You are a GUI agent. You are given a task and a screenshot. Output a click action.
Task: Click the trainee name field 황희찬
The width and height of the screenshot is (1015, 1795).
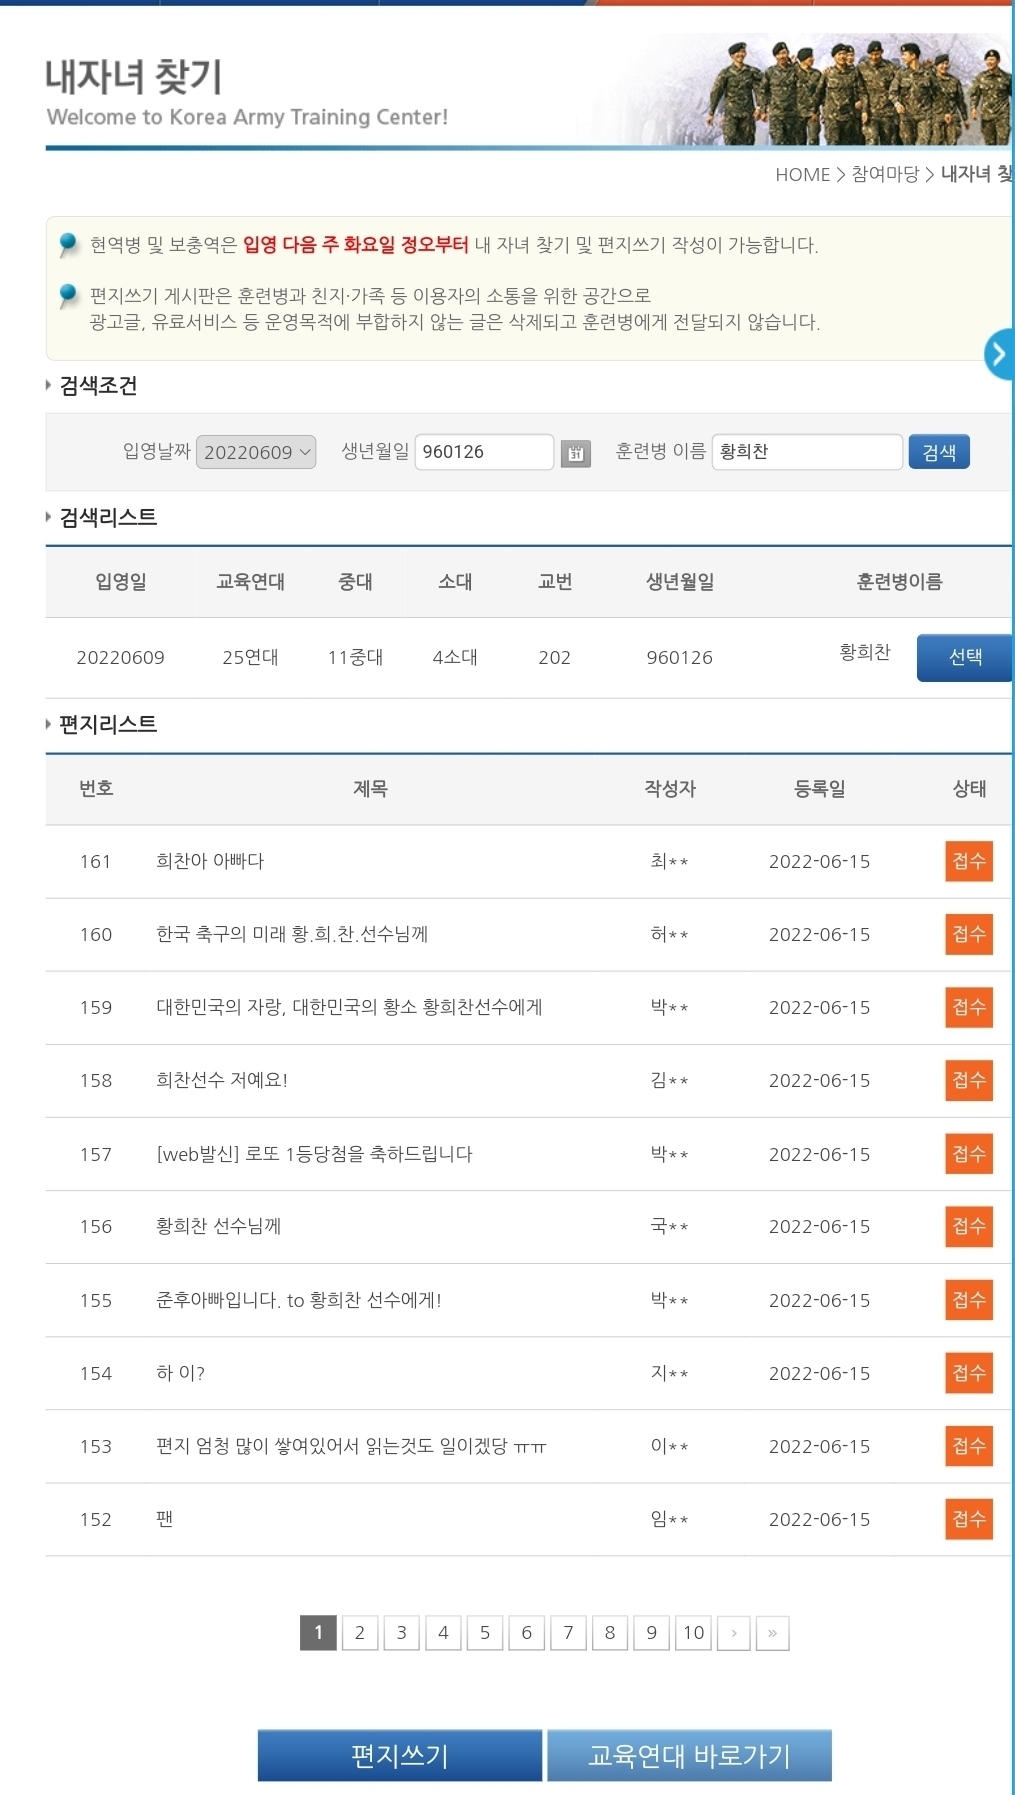[x=807, y=452]
